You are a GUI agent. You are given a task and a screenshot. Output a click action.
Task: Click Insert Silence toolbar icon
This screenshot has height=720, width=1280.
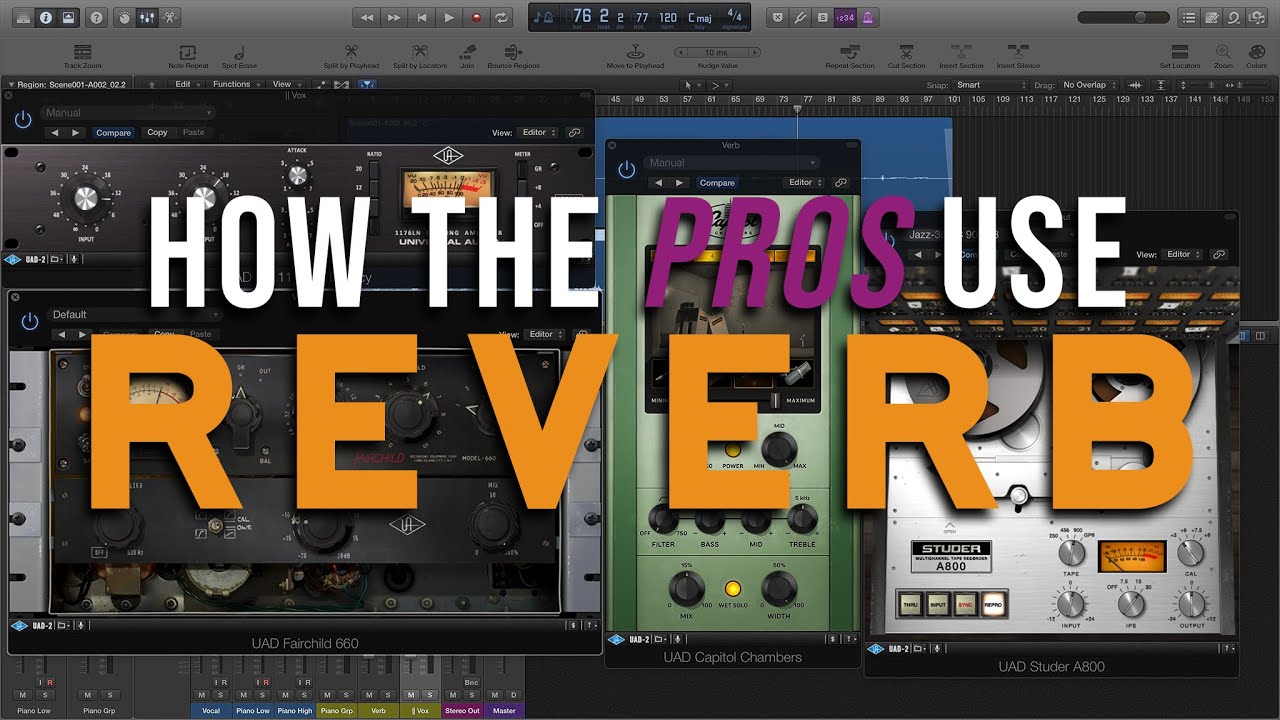(x=1017, y=51)
